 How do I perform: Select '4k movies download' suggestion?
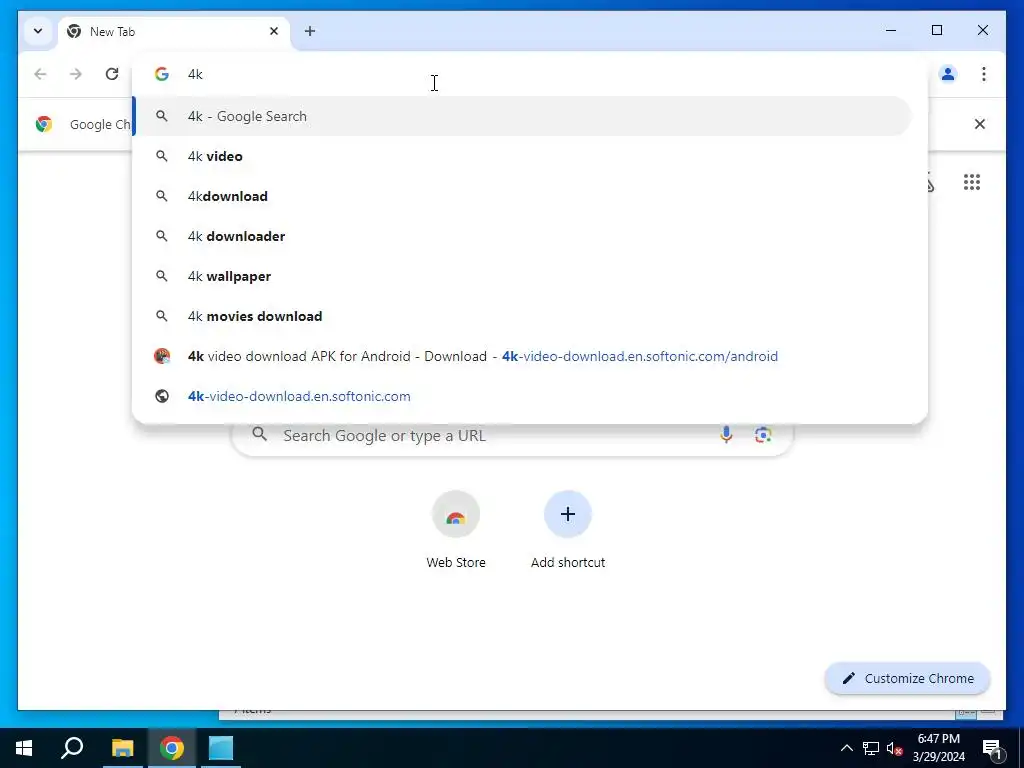(522, 316)
